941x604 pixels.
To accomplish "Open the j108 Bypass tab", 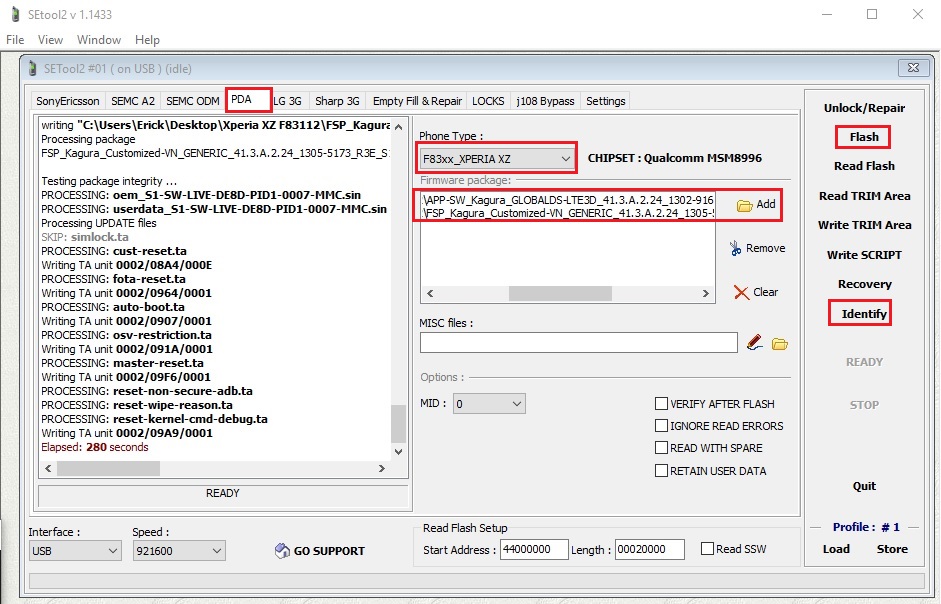I will 546,101.
